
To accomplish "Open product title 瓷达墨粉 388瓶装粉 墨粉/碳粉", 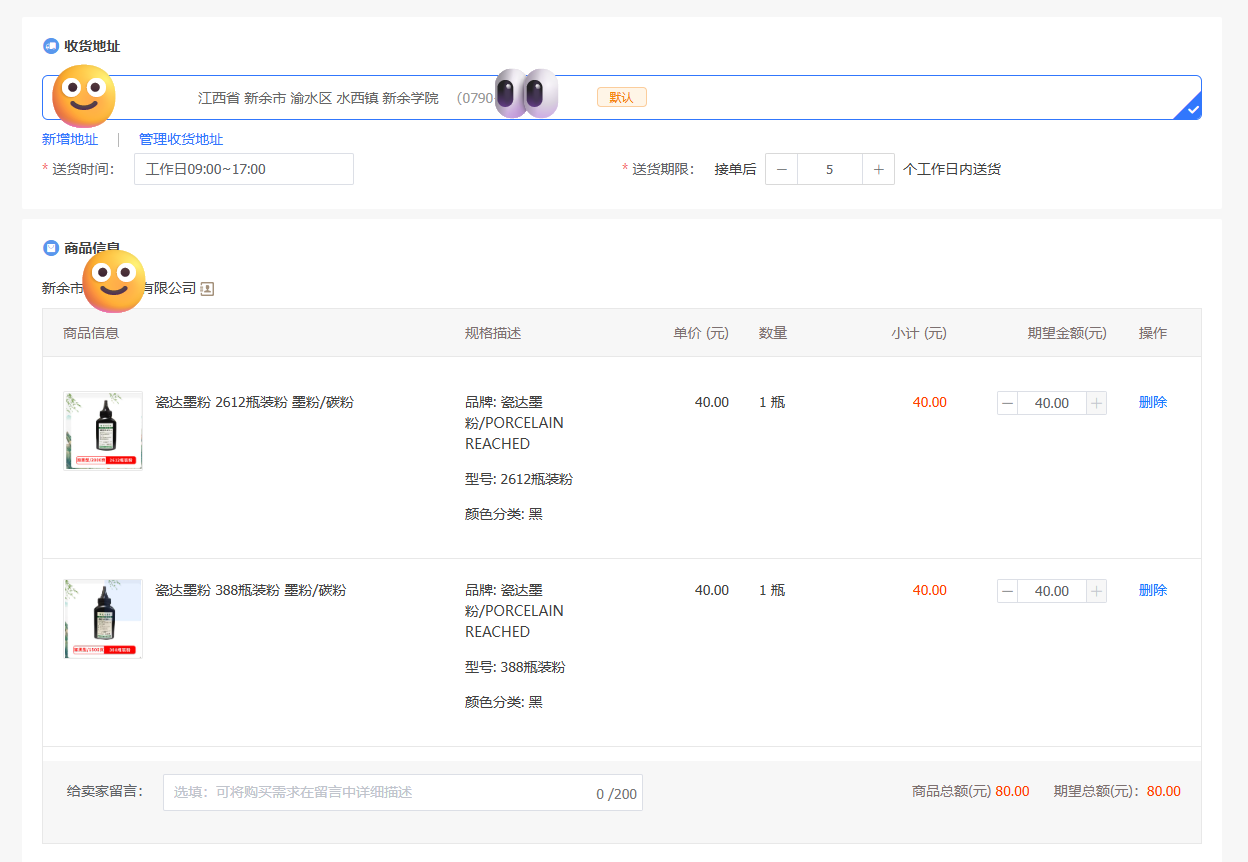I will (250, 590).
